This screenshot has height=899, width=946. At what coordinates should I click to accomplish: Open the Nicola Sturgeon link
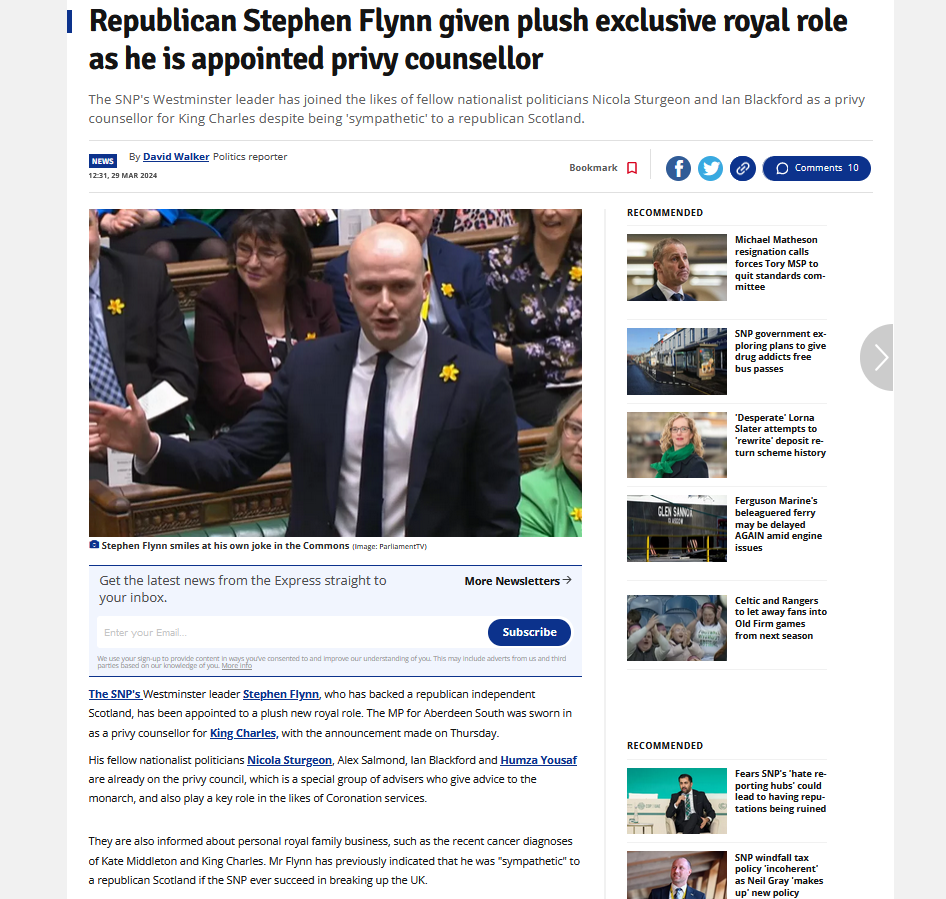coord(290,760)
